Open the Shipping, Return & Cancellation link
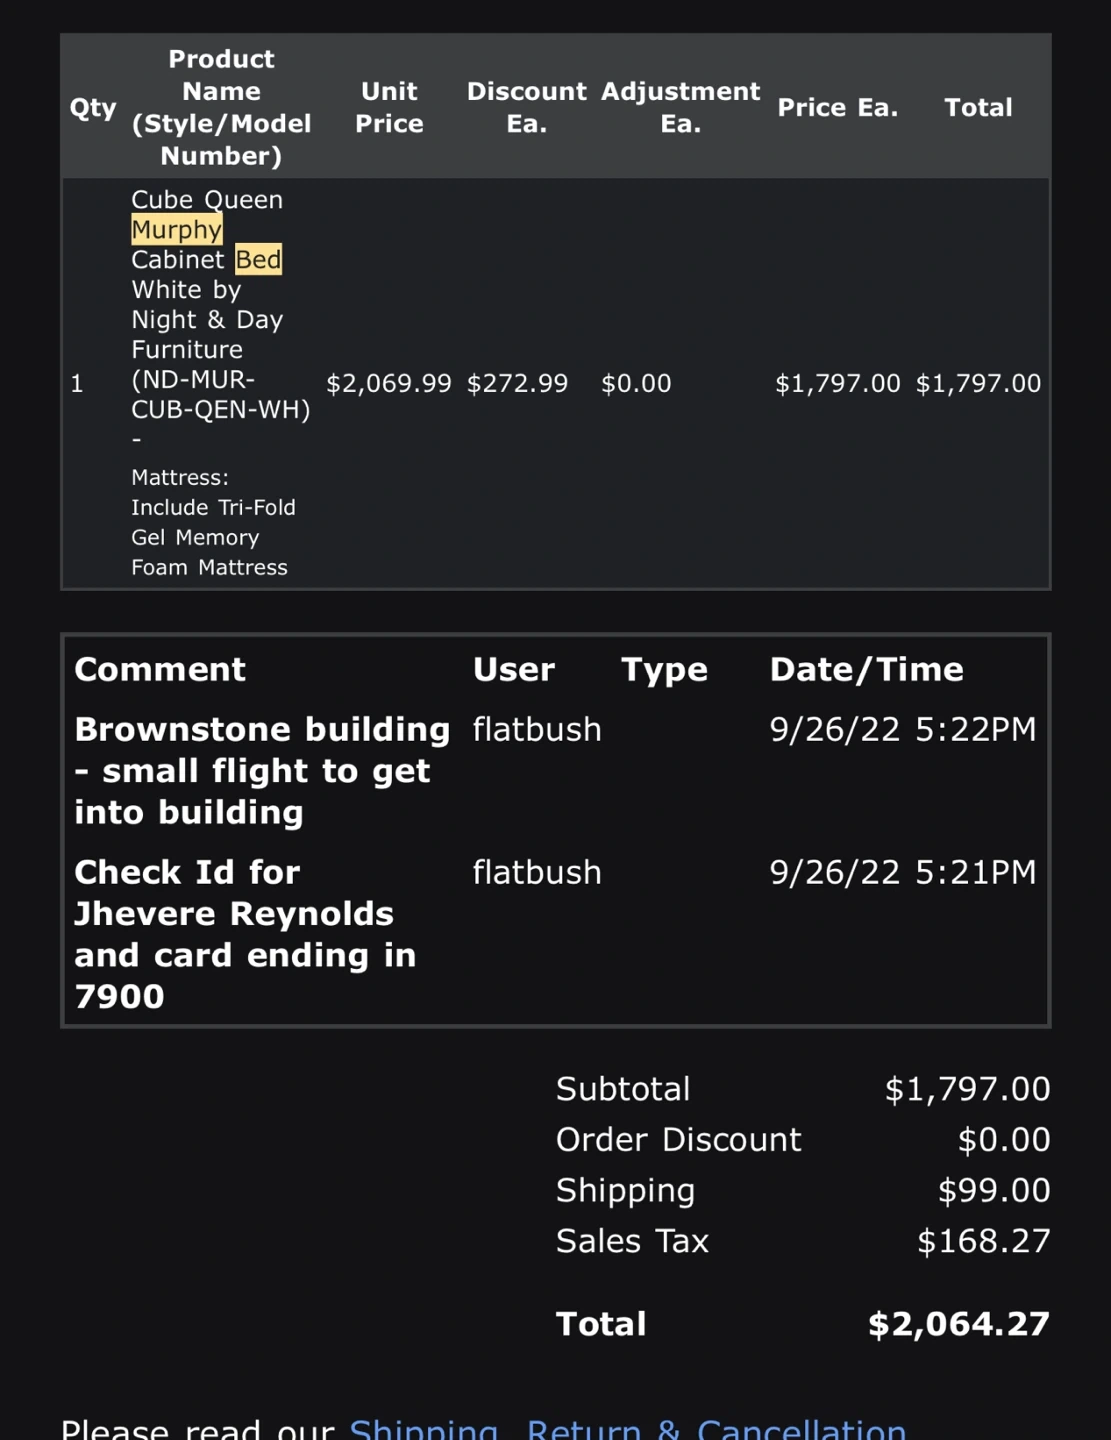Screen dimensions: 1111x1440 coord(627,1428)
